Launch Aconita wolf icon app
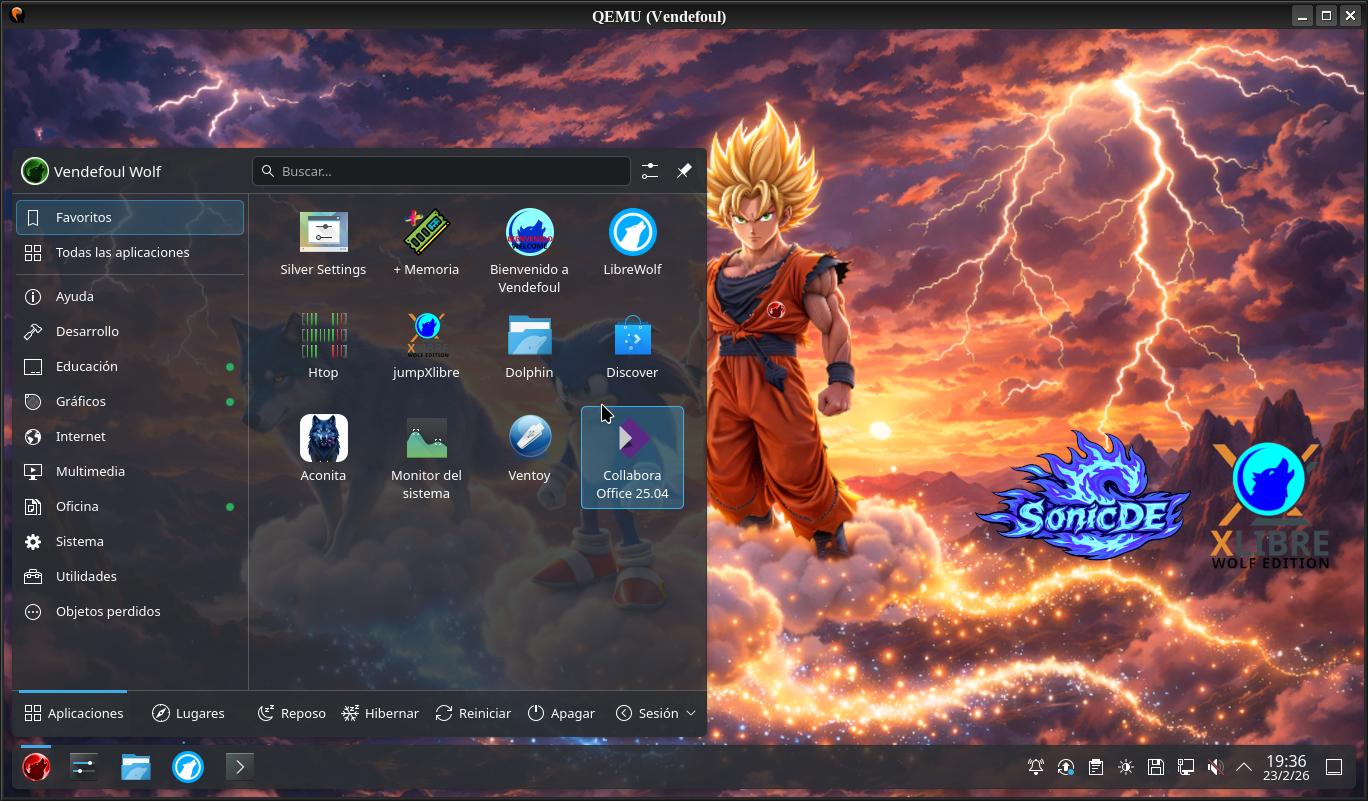The width and height of the screenshot is (1368, 801). (x=323, y=439)
